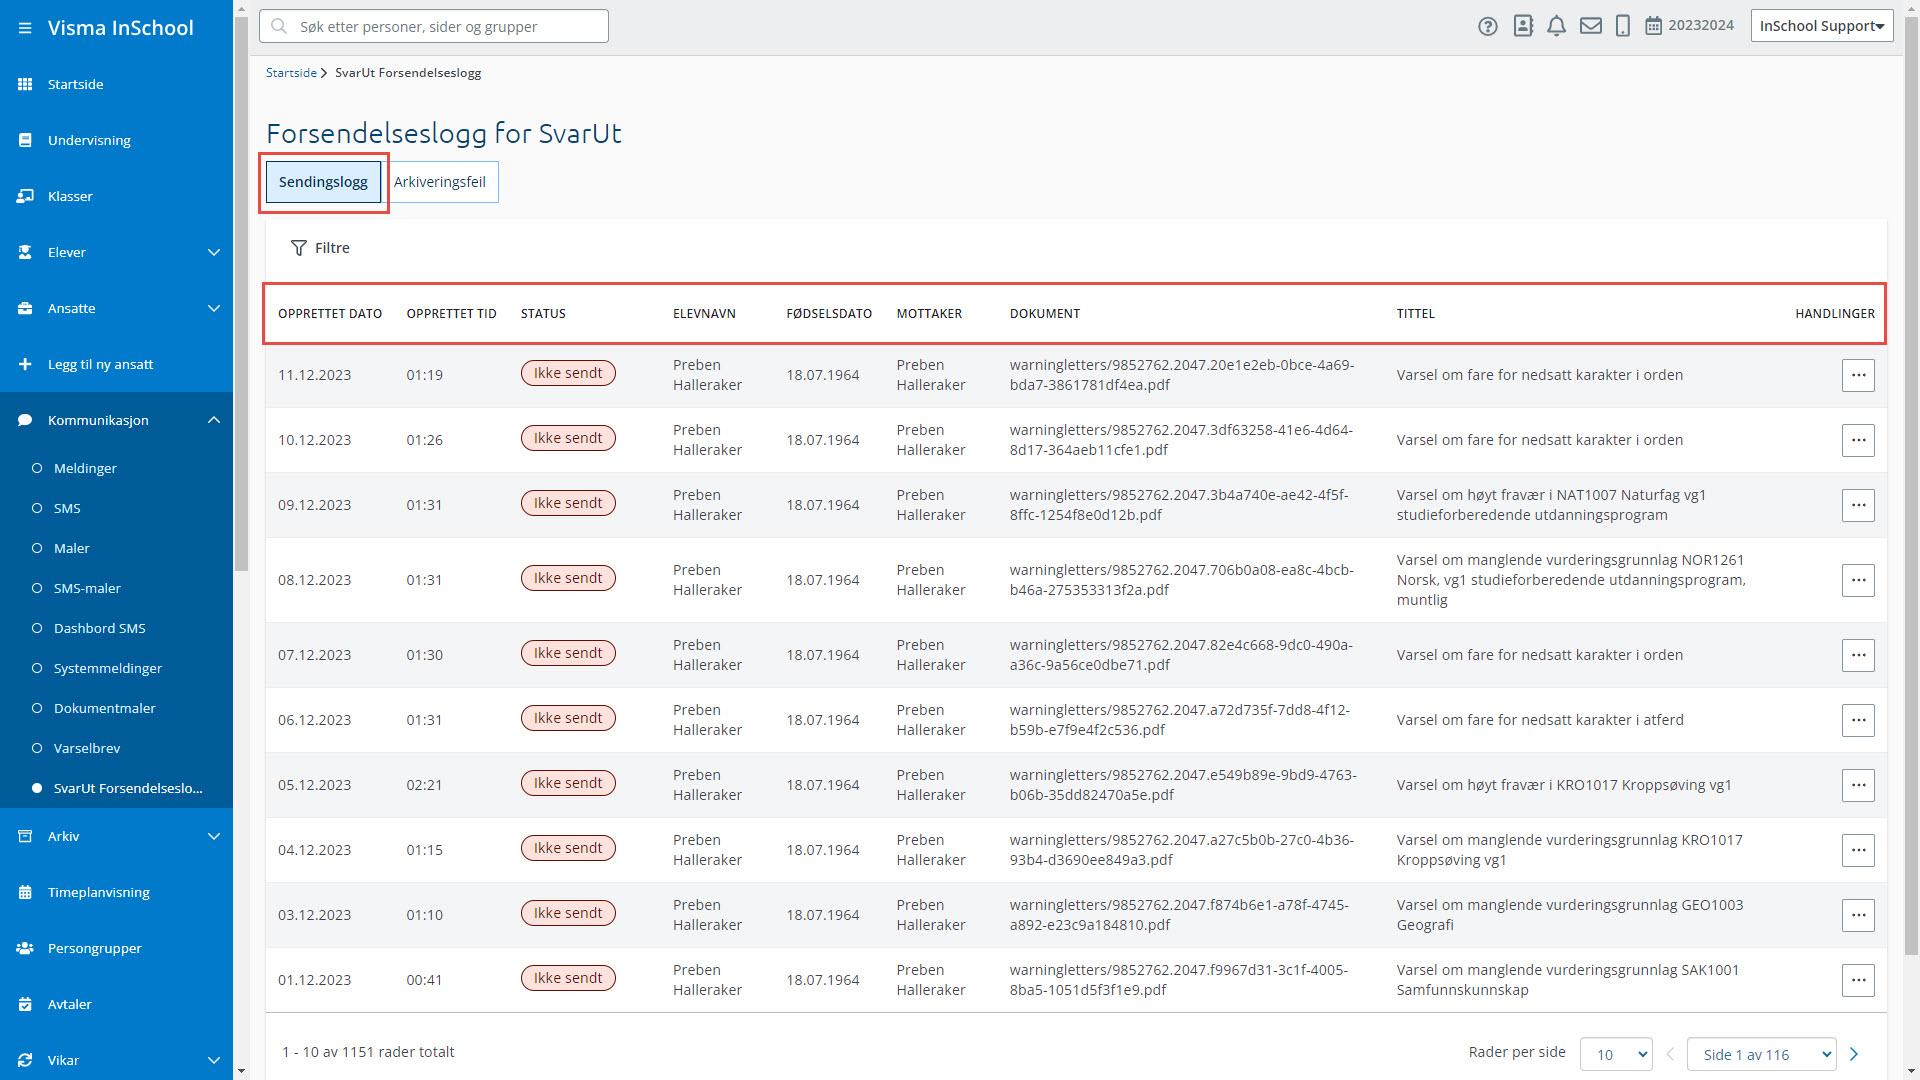The height and width of the screenshot is (1080, 1920).
Task: Go to next page arrow
Action: pyautogui.click(x=1854, y=1054)
